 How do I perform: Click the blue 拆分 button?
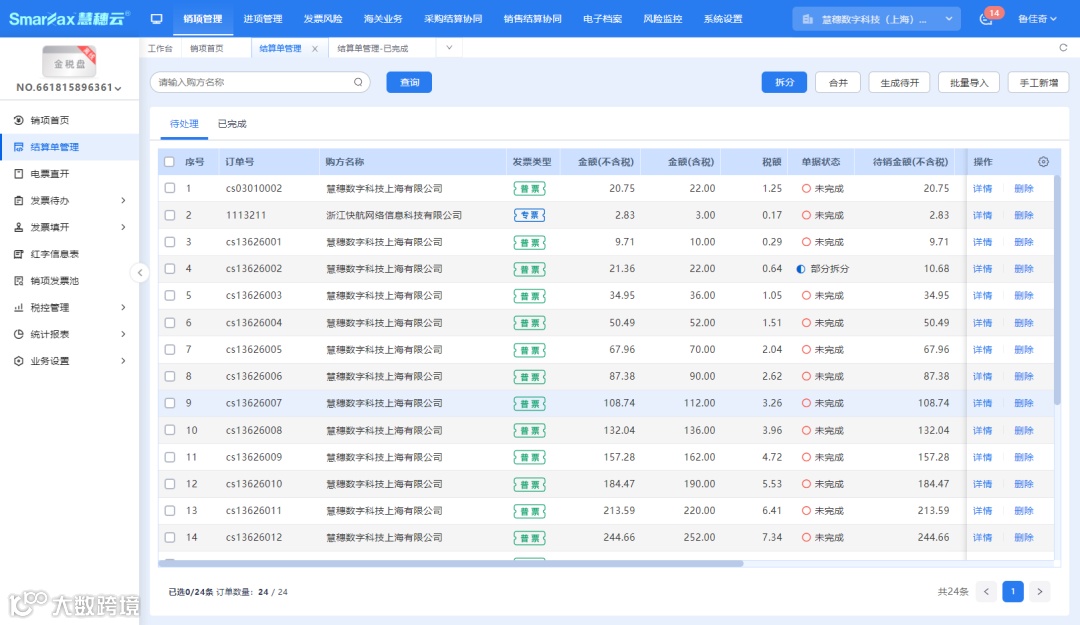(x=784, y=82)
